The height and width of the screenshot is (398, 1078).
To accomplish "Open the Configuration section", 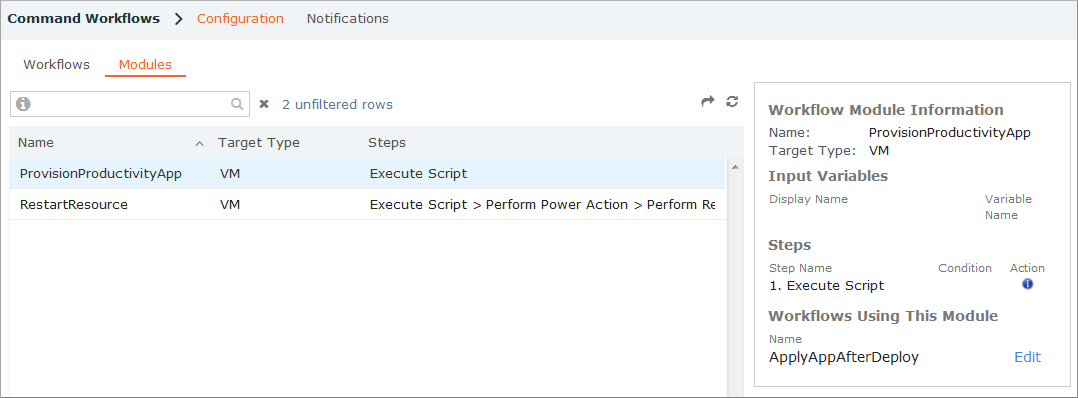I will pos(240,19).
